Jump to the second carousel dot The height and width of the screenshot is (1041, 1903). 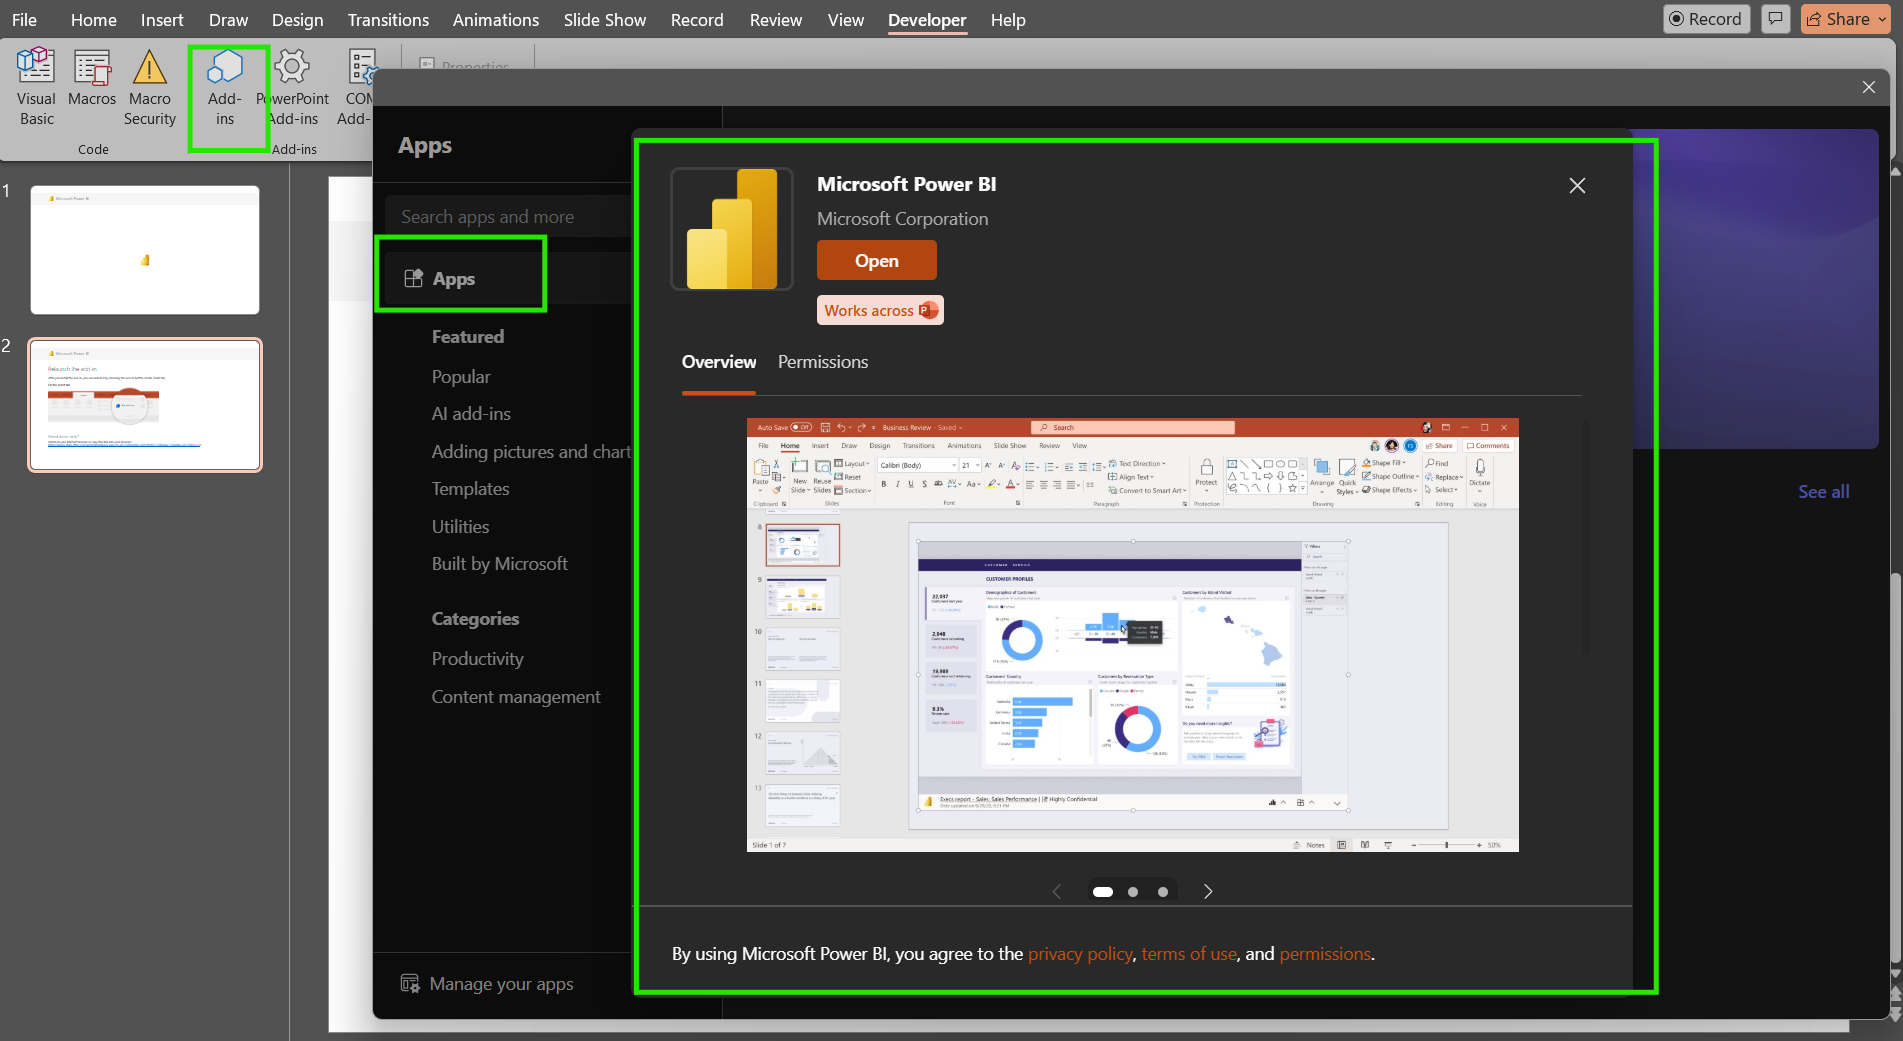point(1133,892)
